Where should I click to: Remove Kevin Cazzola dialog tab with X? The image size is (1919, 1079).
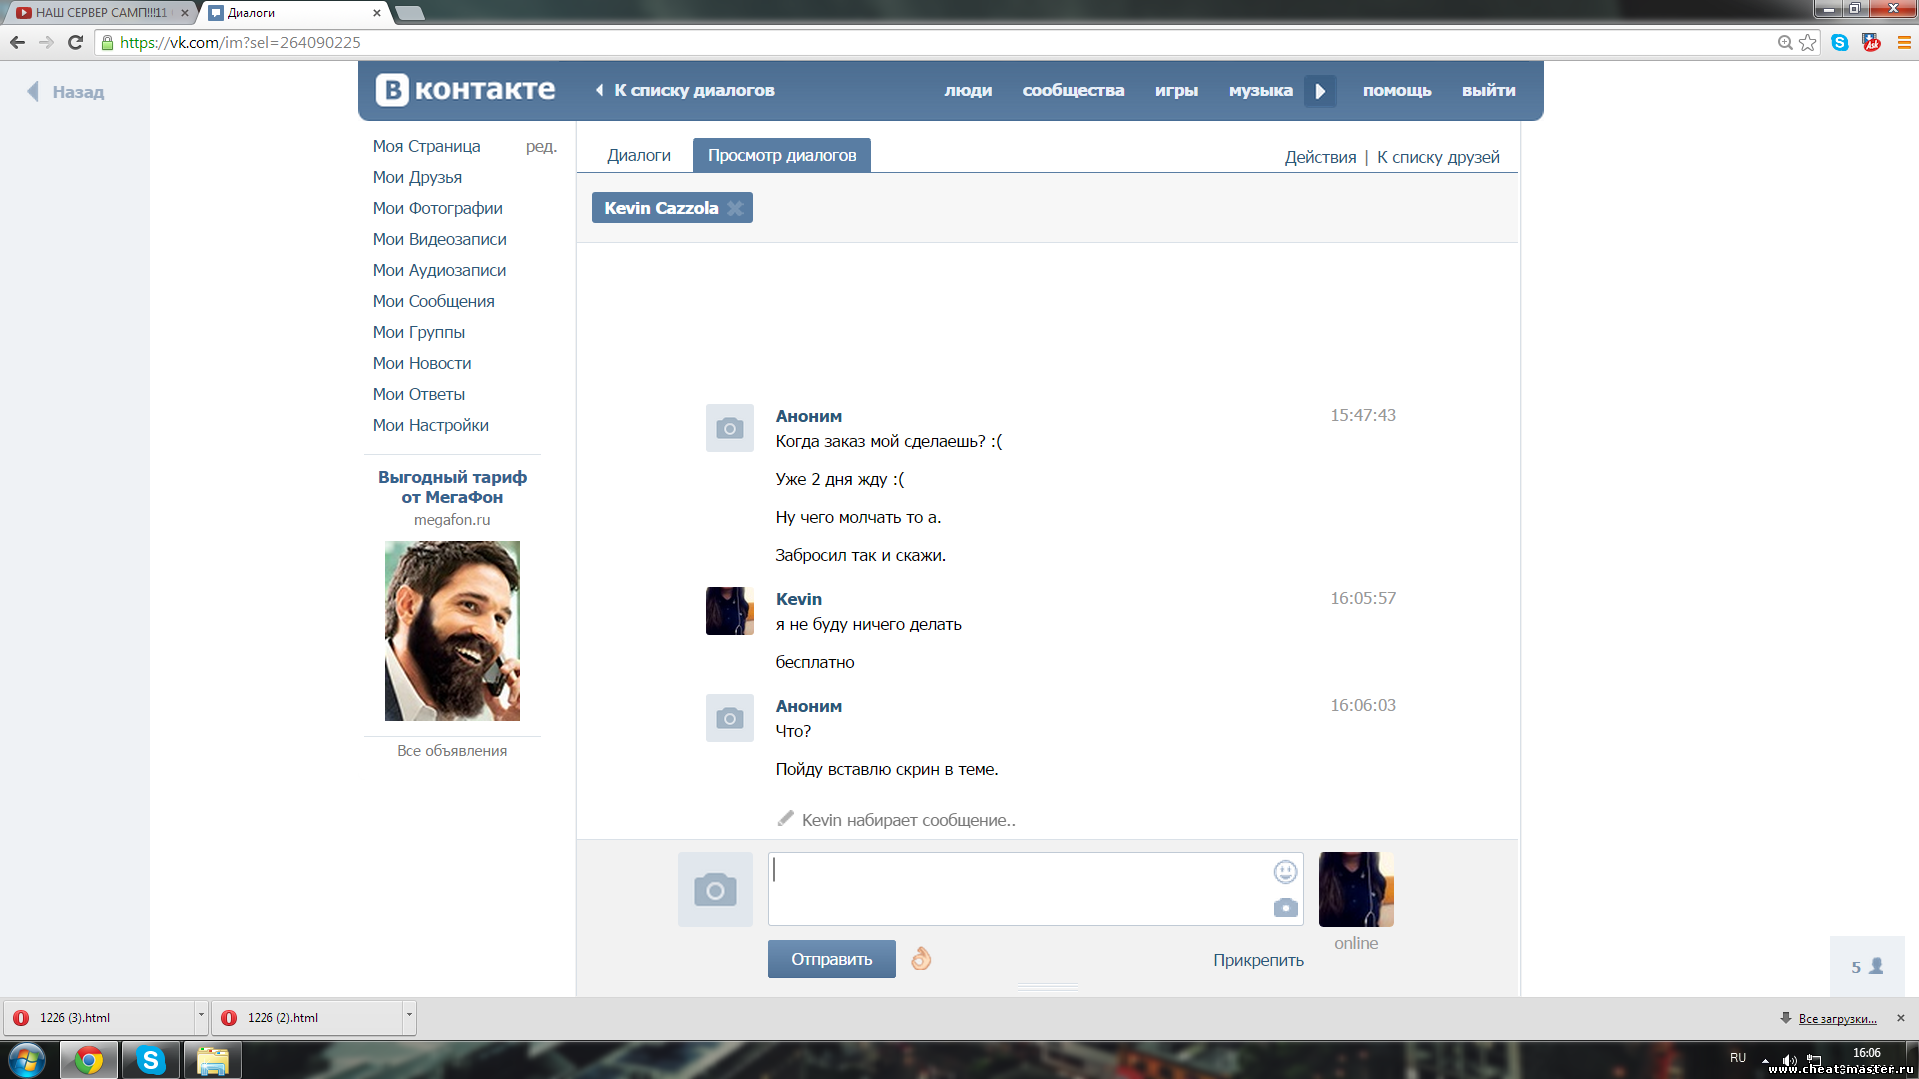pos(735,208)
